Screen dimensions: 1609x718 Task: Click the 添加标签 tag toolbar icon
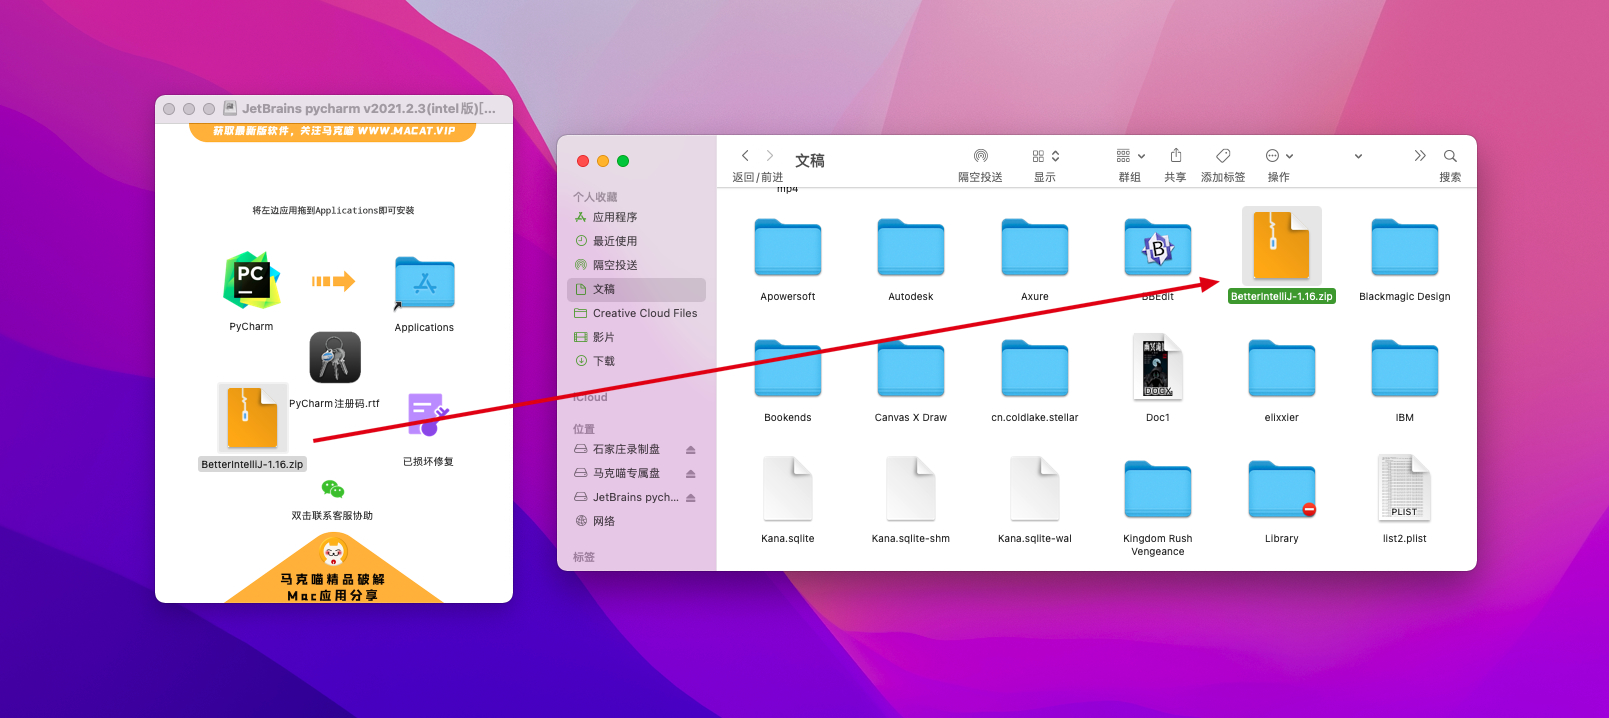click(x=1223, y=156)
